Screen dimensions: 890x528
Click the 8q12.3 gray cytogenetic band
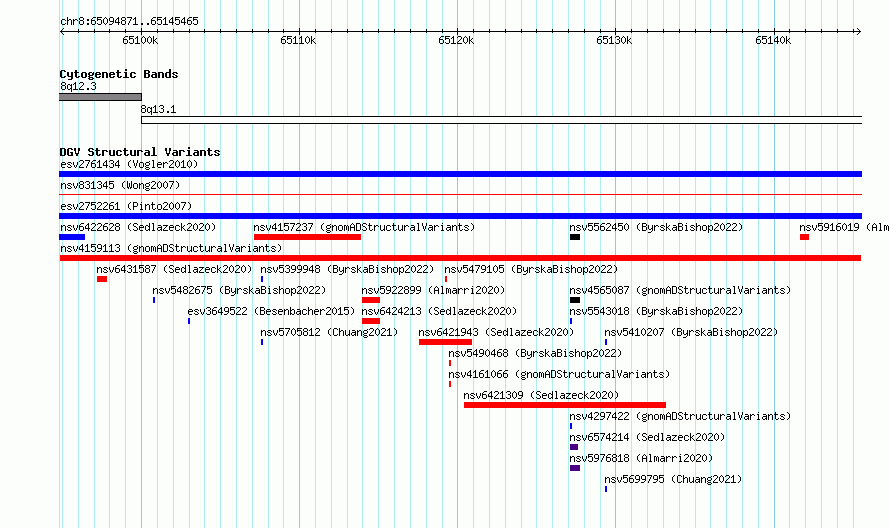pyautogui.click(x=100, y=97)
